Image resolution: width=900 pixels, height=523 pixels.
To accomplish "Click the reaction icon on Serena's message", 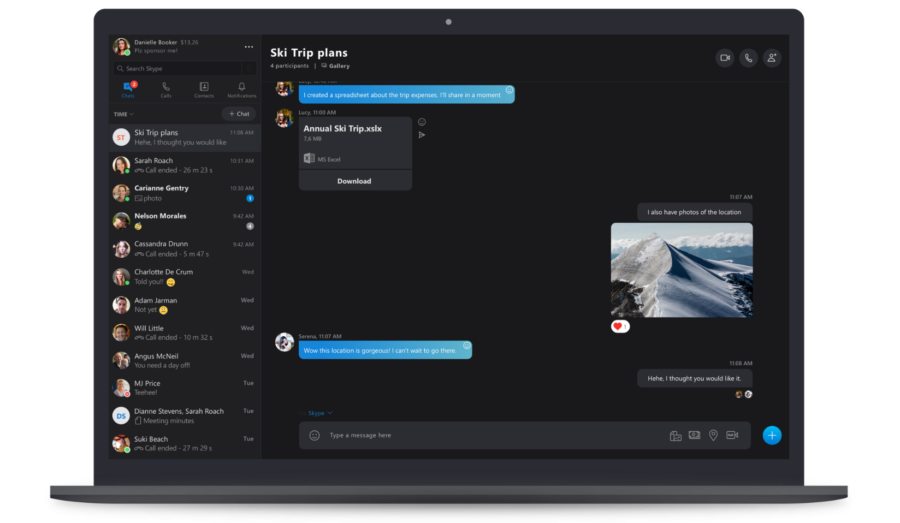I will tap(467, 346).
